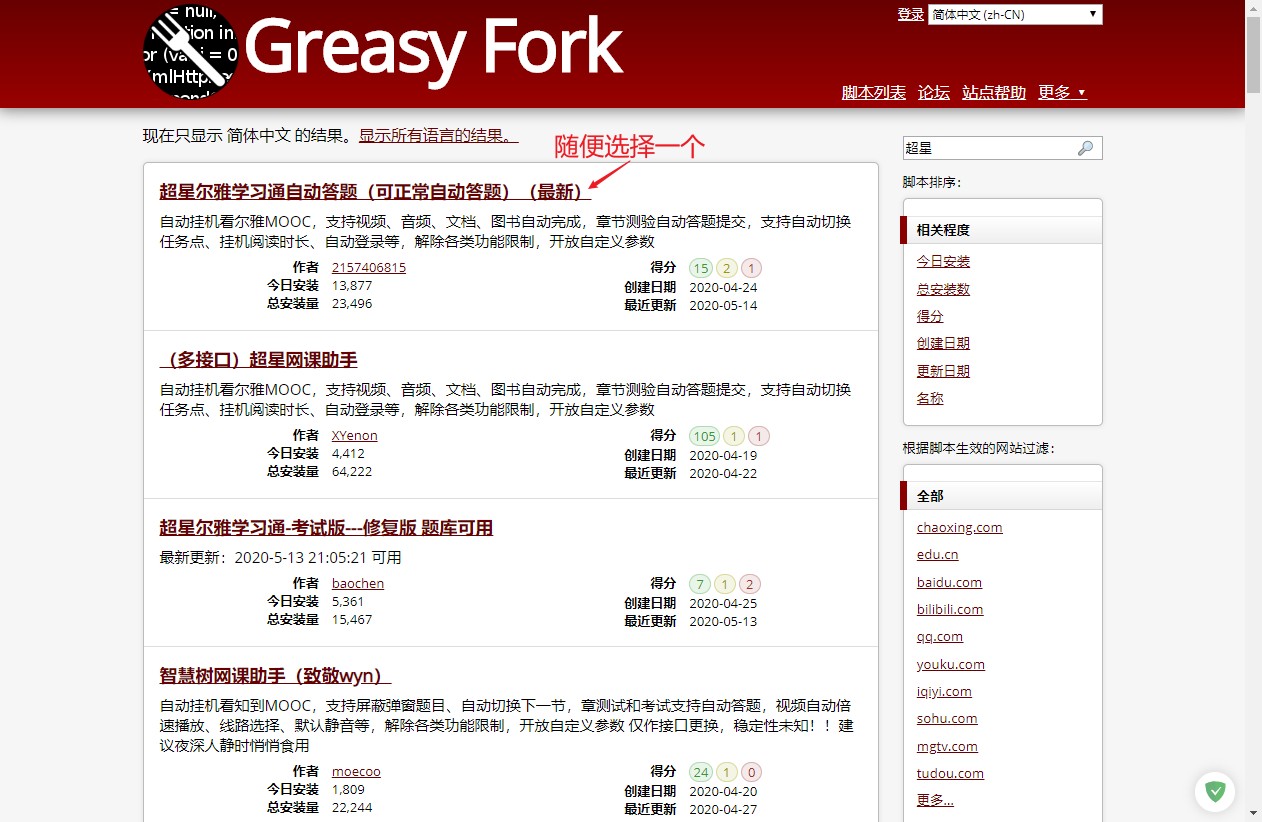Filter by sohu.com
The width and height of the screenshot is (1262, 822).
tap(947, 718)
